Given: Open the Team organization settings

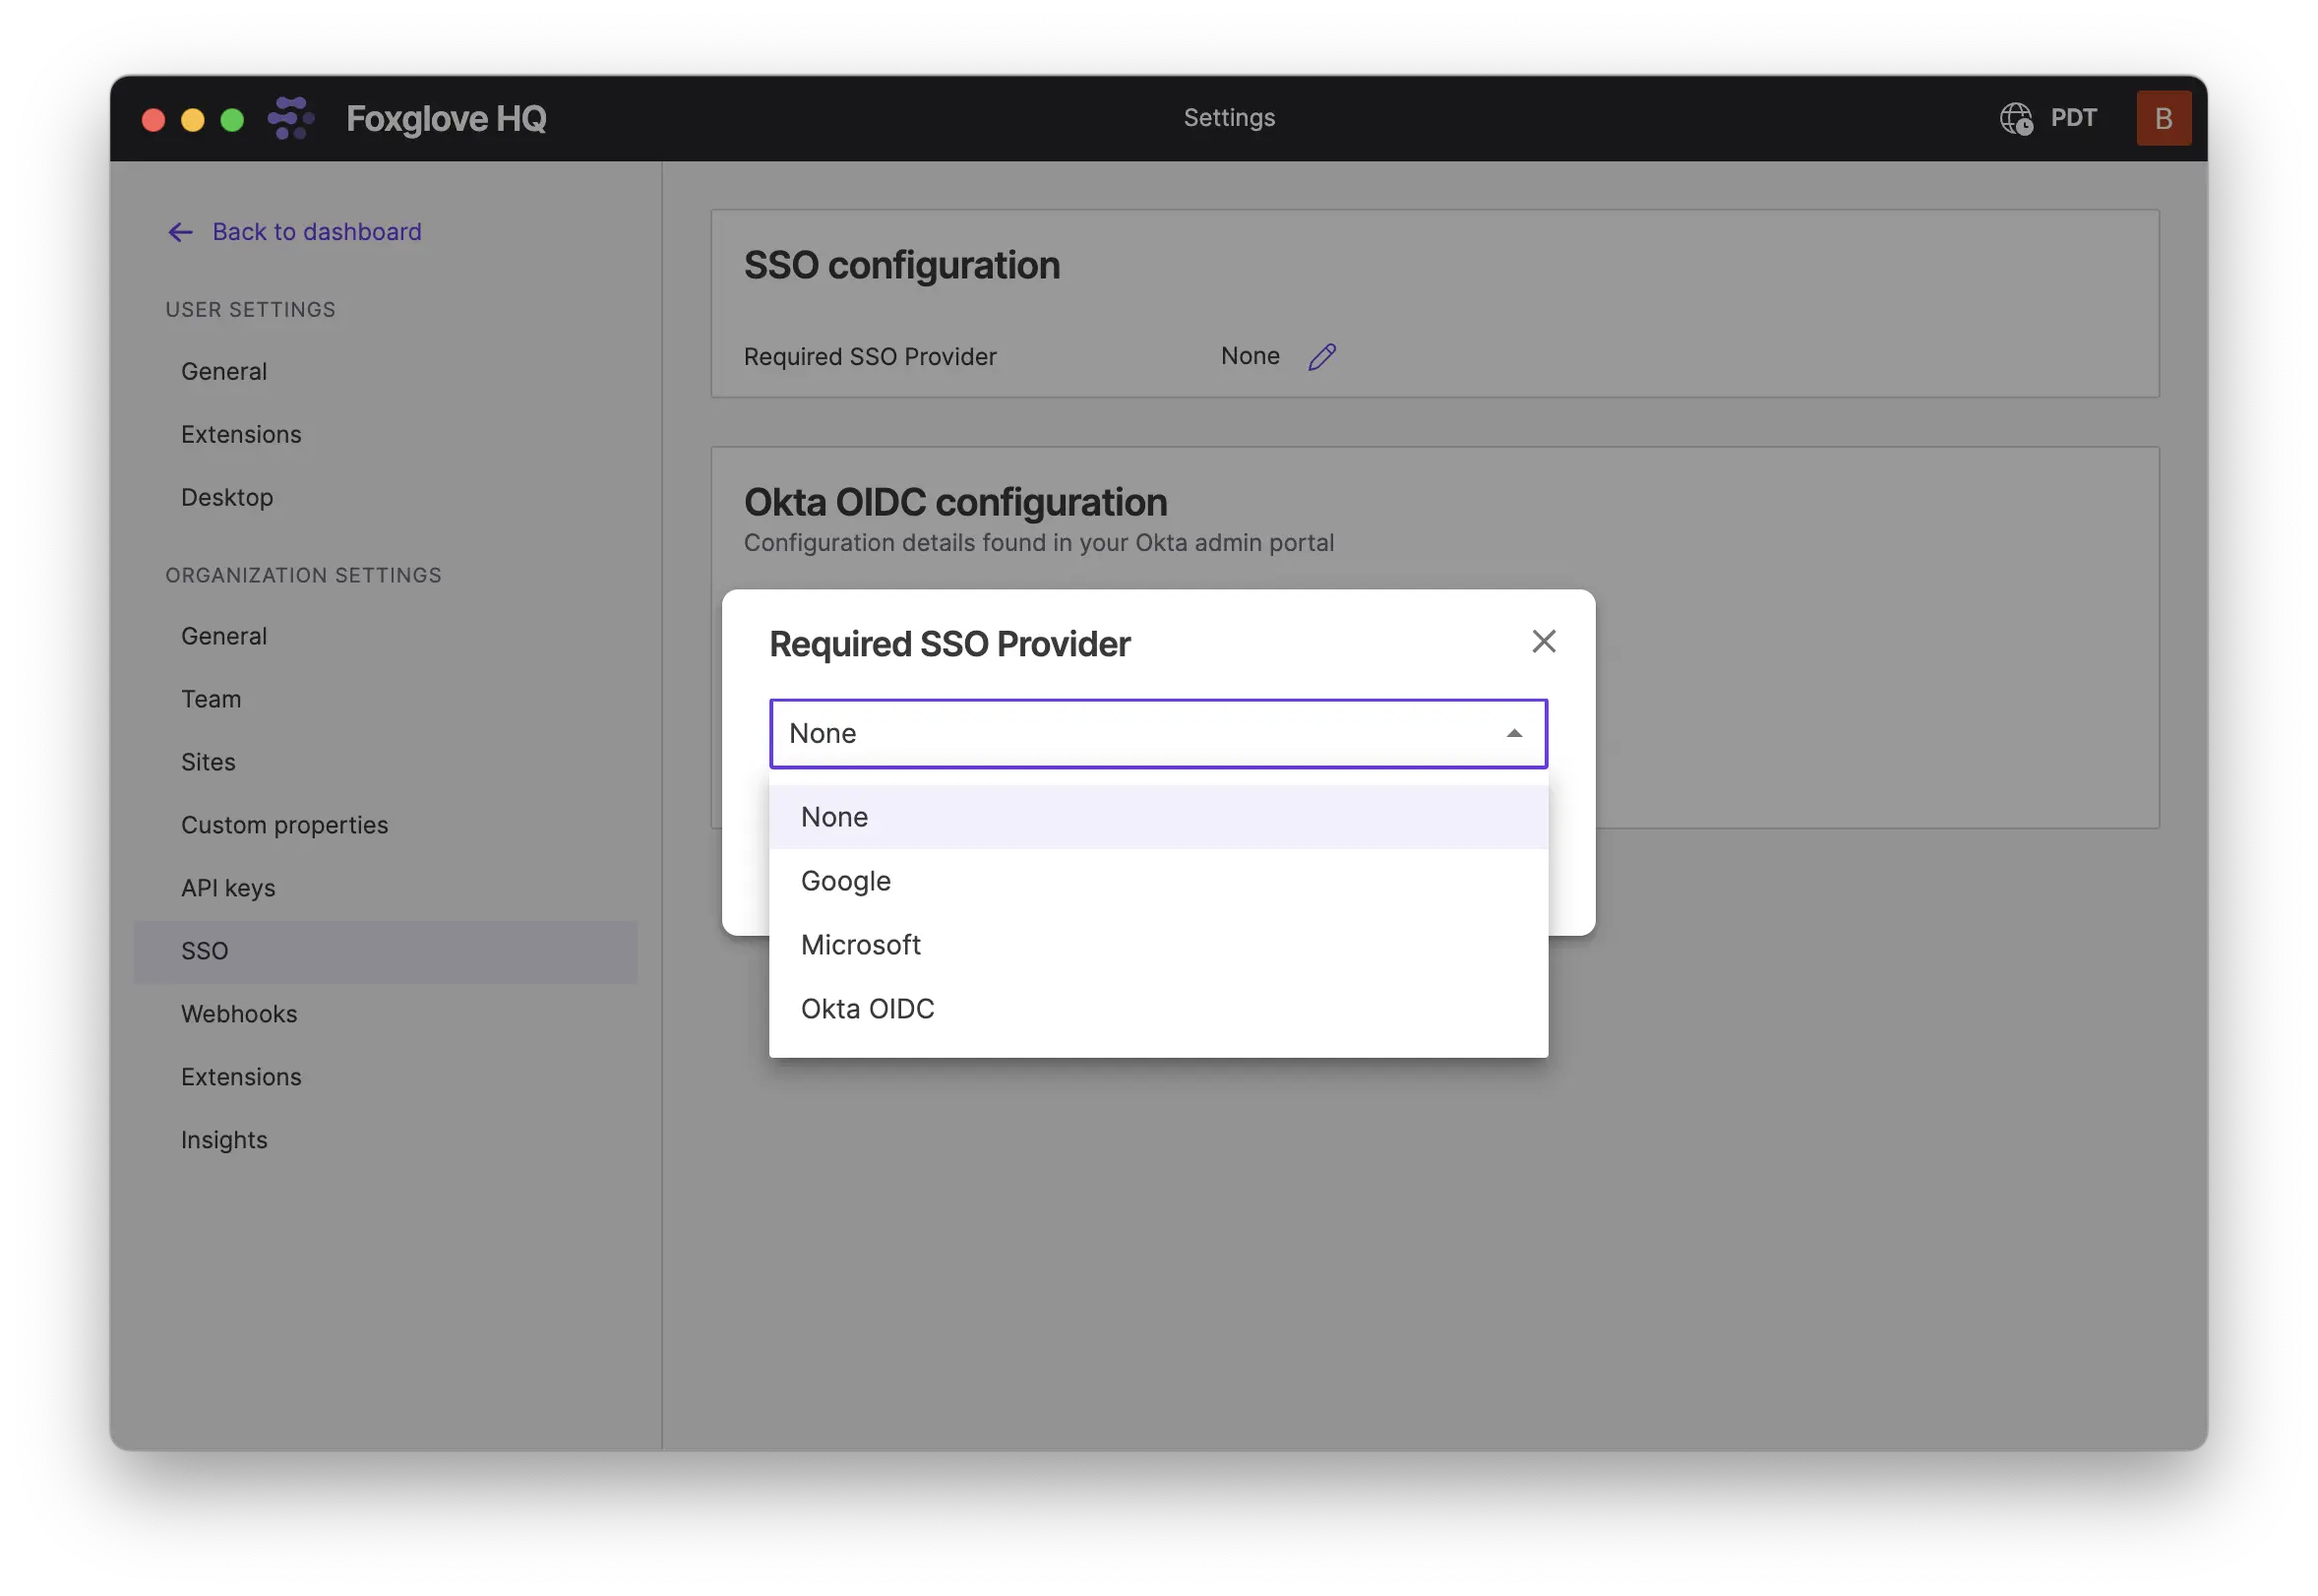Looking at the screenshot, I should point(211,700).
